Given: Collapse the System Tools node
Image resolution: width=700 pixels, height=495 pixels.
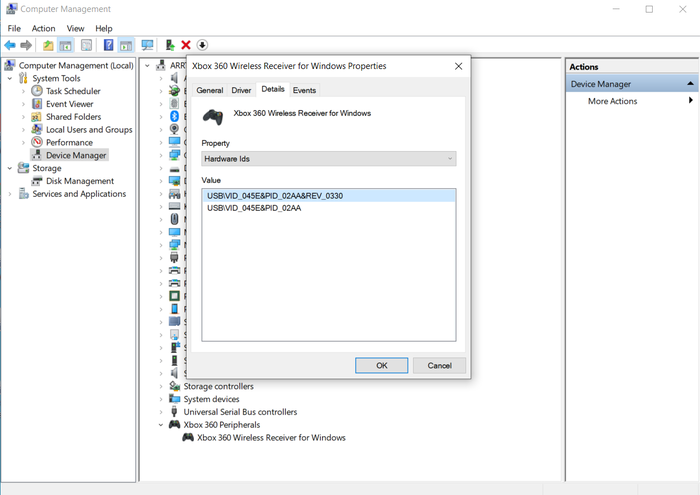Looking at the screenshot, I should [10, 79].
